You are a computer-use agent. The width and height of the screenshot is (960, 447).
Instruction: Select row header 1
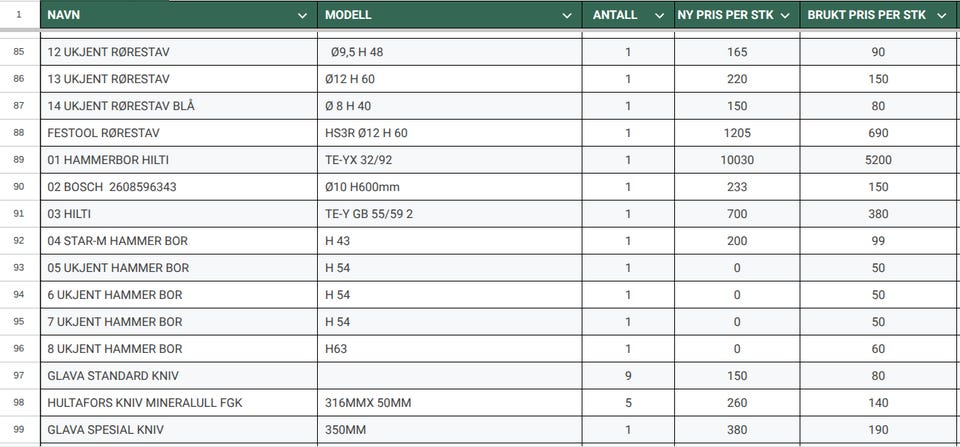coord(19,15)
